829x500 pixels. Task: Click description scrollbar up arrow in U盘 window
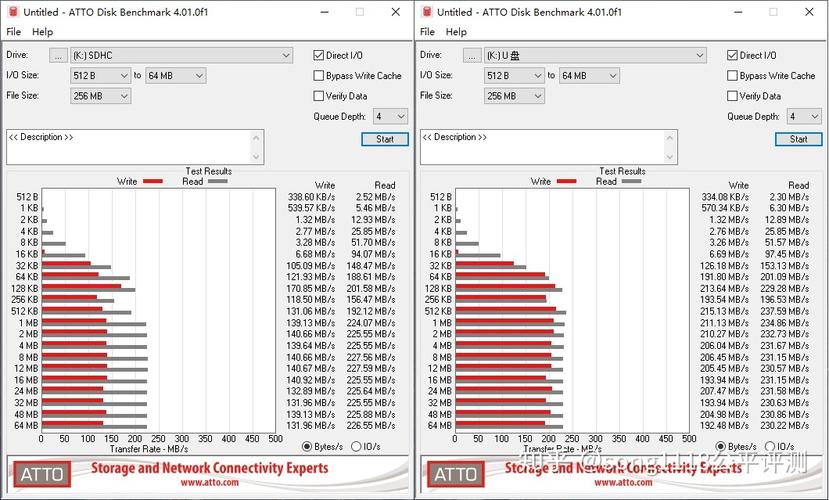[x=670, y=137]
